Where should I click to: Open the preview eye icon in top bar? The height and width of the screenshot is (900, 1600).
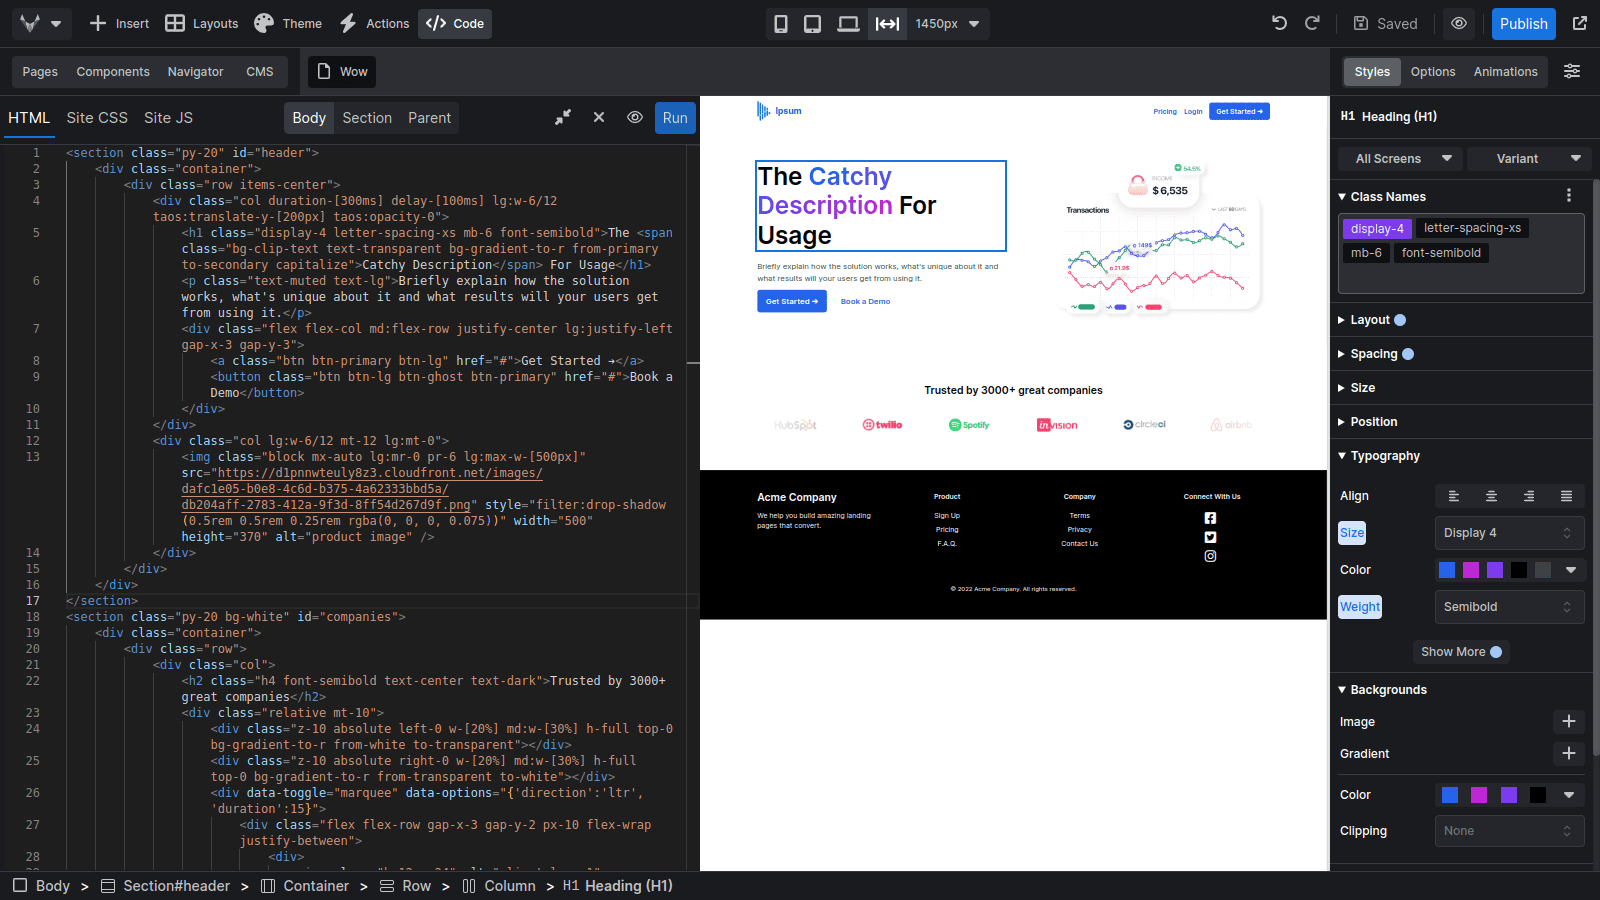click(x=1459, y=23)
